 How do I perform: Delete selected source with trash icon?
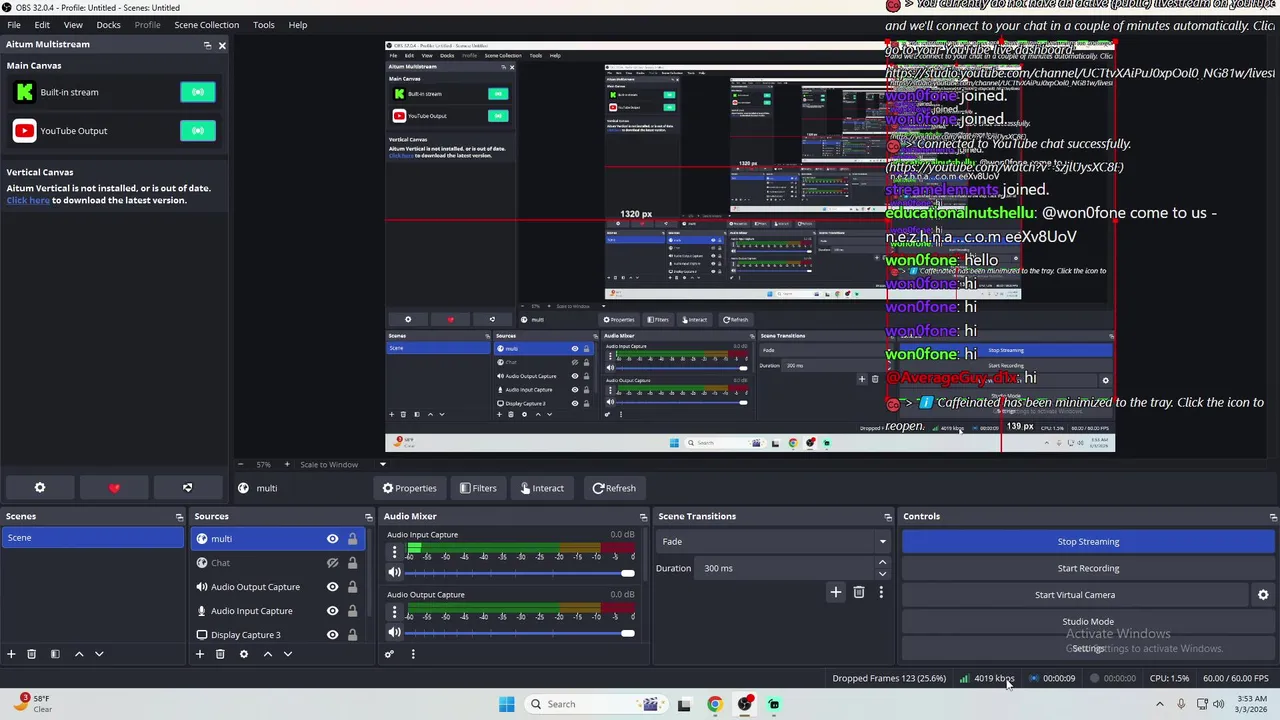[x=220, y=654]
